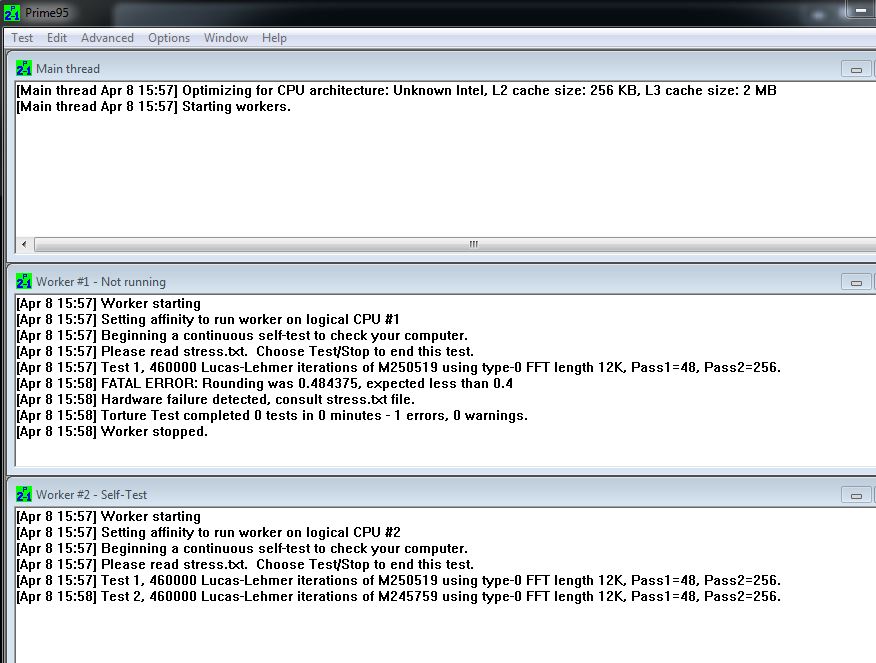Click Worker #1 'Beginning a continuous self-test' line
The width and height of the screenshot is (876, 663).
(x=242, y=336)
